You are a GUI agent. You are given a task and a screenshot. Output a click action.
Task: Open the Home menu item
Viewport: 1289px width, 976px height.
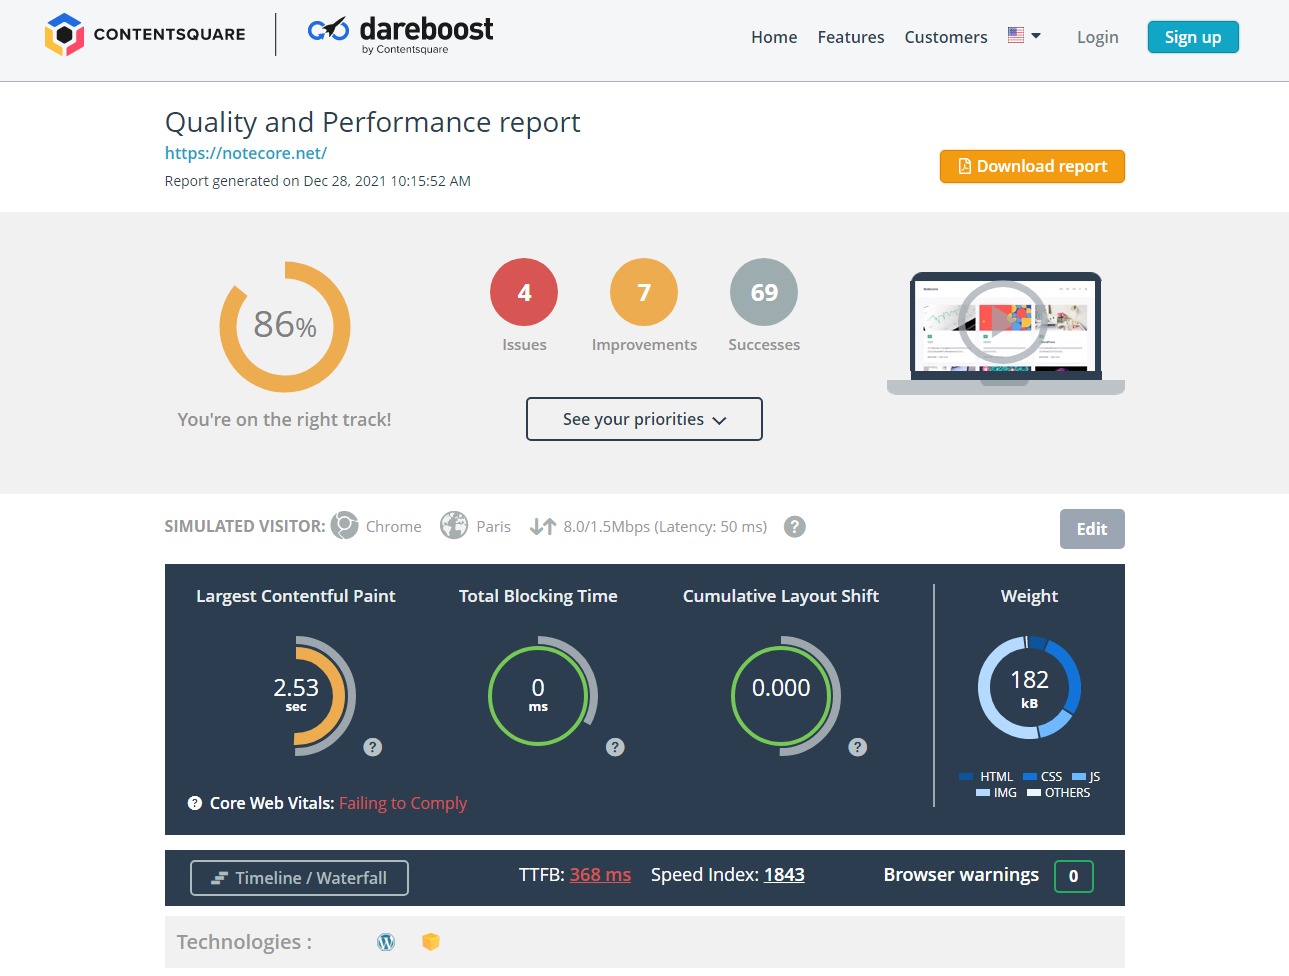tap(774, 37)
